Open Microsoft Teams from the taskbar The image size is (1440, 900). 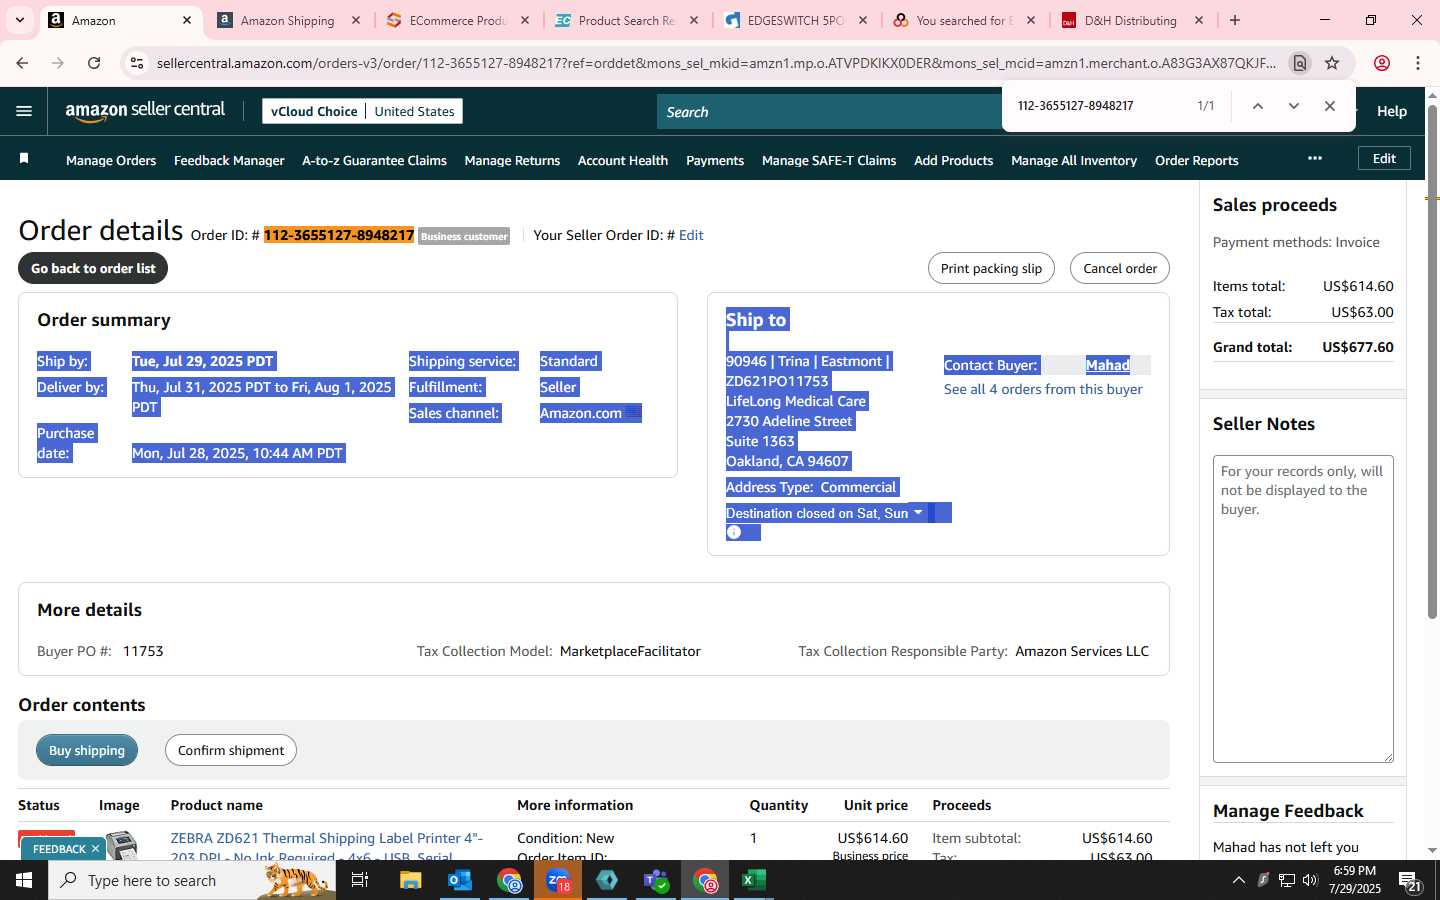click(656, 880)
